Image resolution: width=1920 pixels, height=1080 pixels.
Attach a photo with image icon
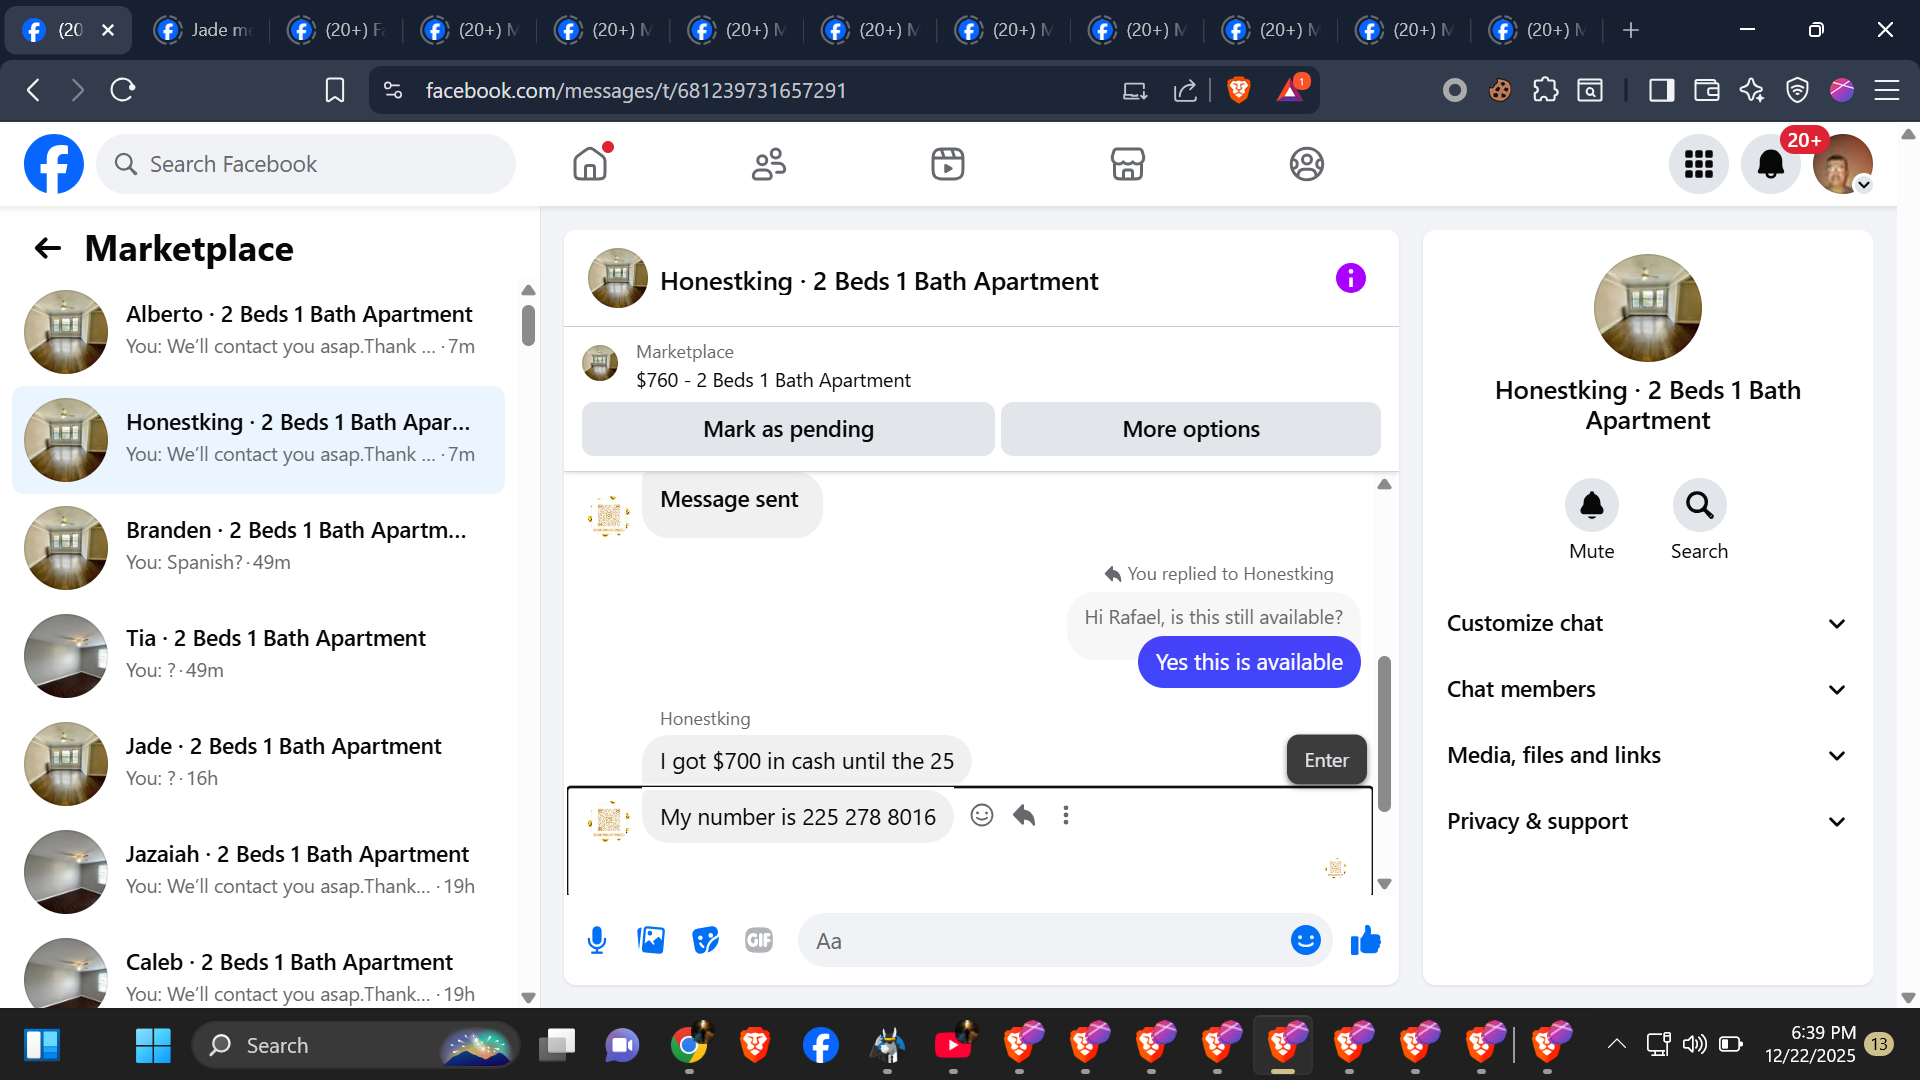pyautogui.click(x=651, y=940)
